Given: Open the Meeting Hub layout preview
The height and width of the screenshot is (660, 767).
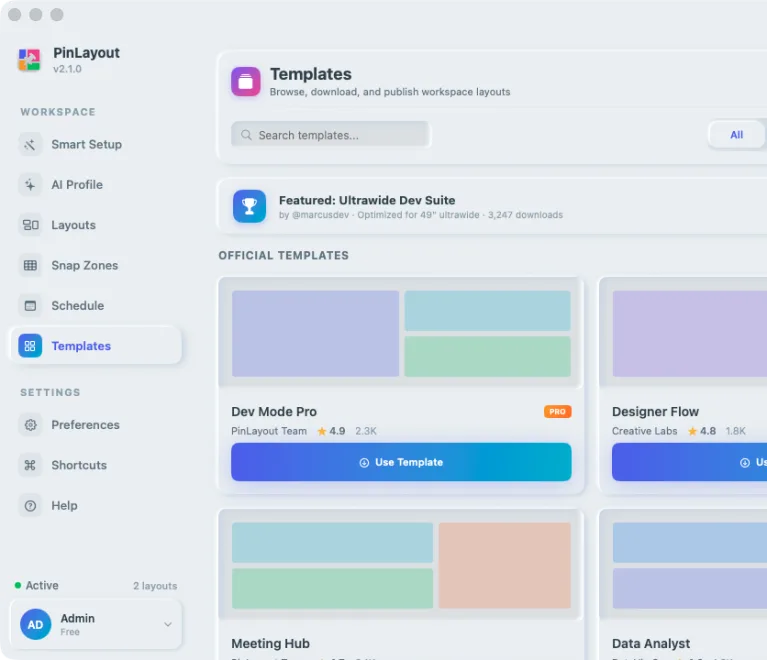Looking at the screenshot, I should (x=401, y=566).
